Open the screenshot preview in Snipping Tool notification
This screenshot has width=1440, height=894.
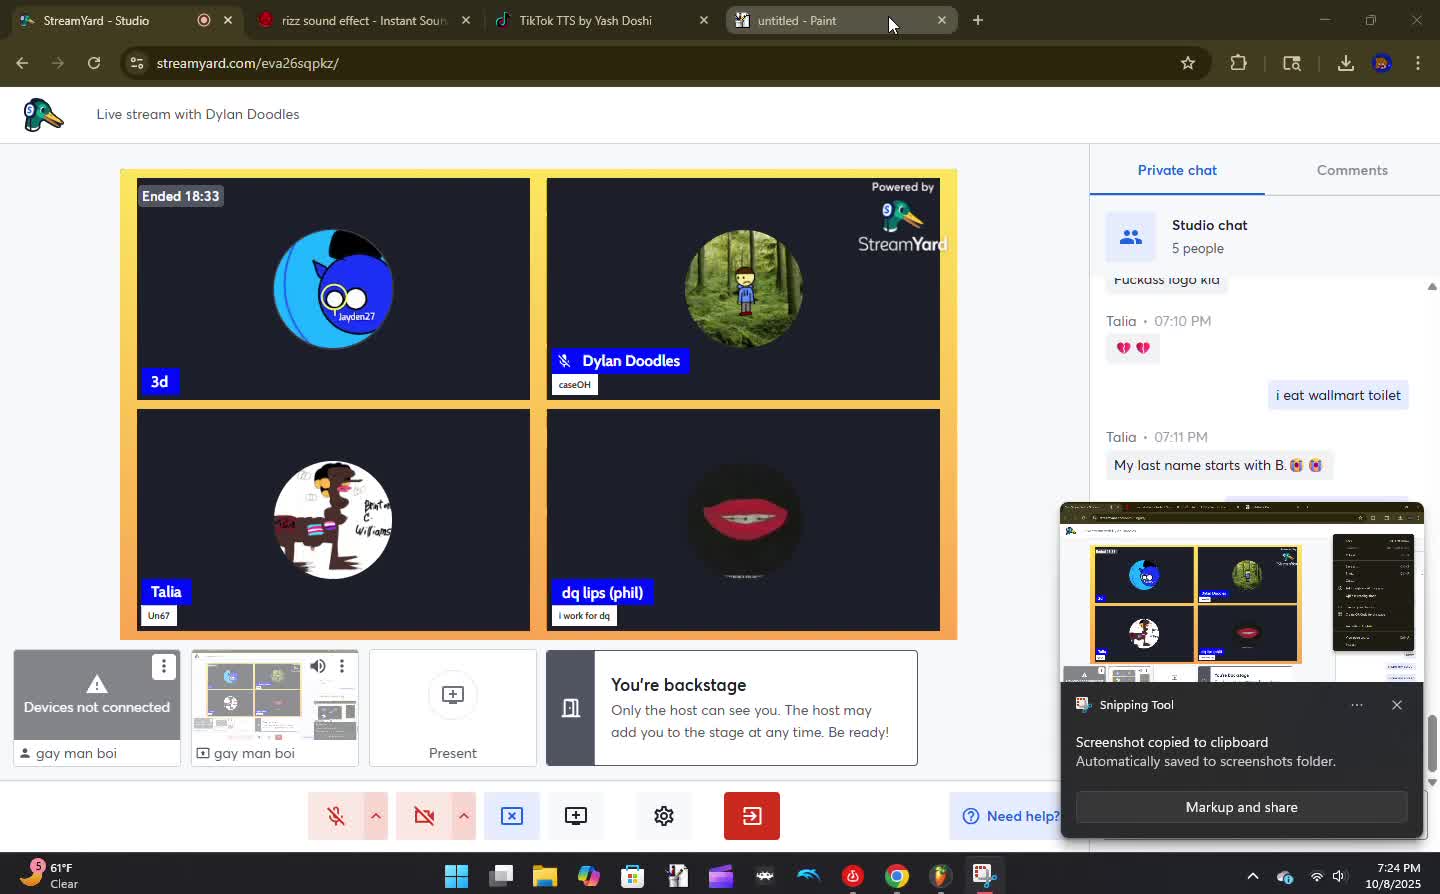pos(1241,593)
